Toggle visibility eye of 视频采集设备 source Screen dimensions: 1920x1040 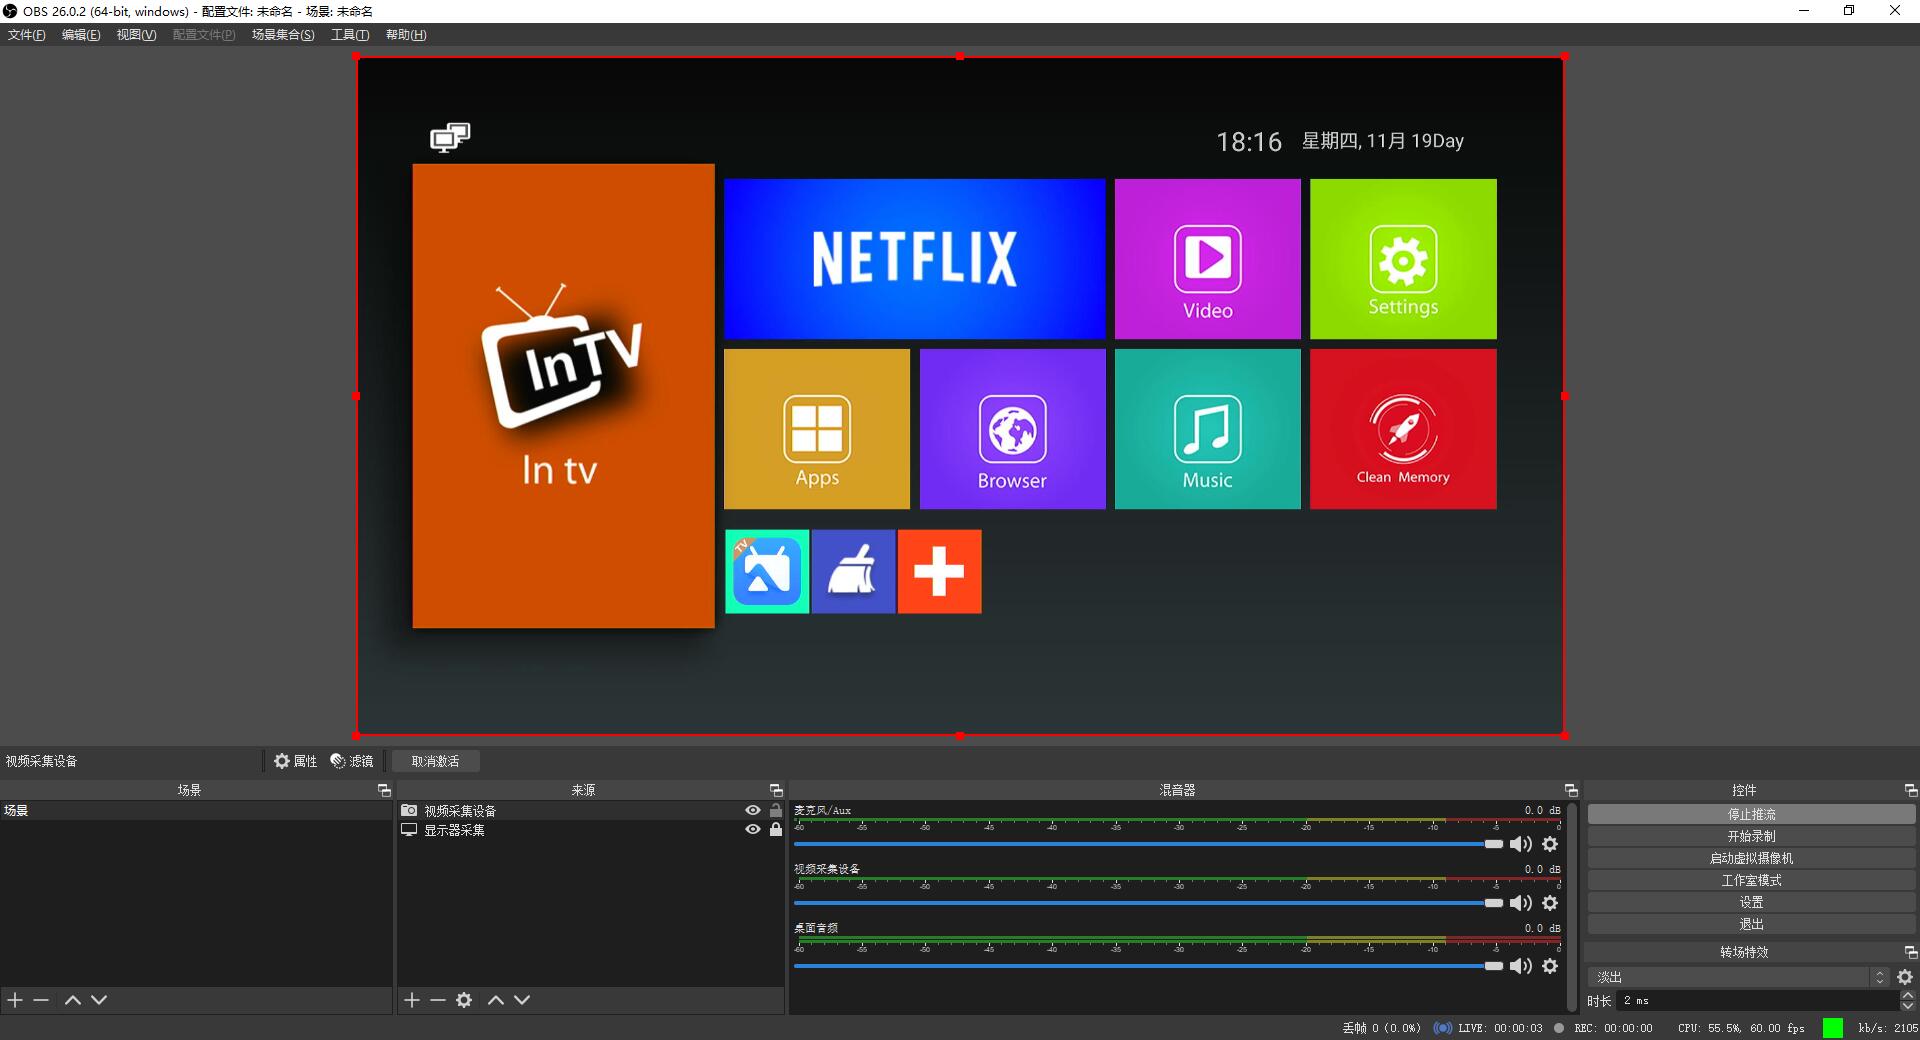753,811
